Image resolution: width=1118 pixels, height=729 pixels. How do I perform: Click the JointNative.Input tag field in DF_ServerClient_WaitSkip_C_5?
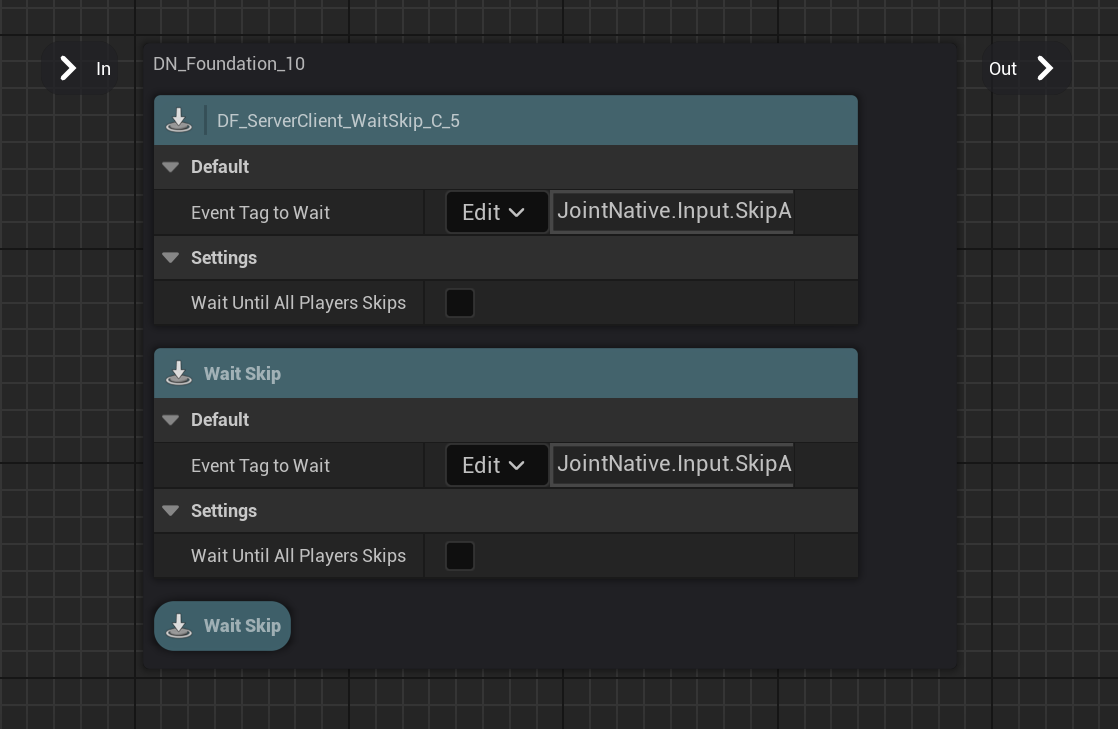[673, 212]
